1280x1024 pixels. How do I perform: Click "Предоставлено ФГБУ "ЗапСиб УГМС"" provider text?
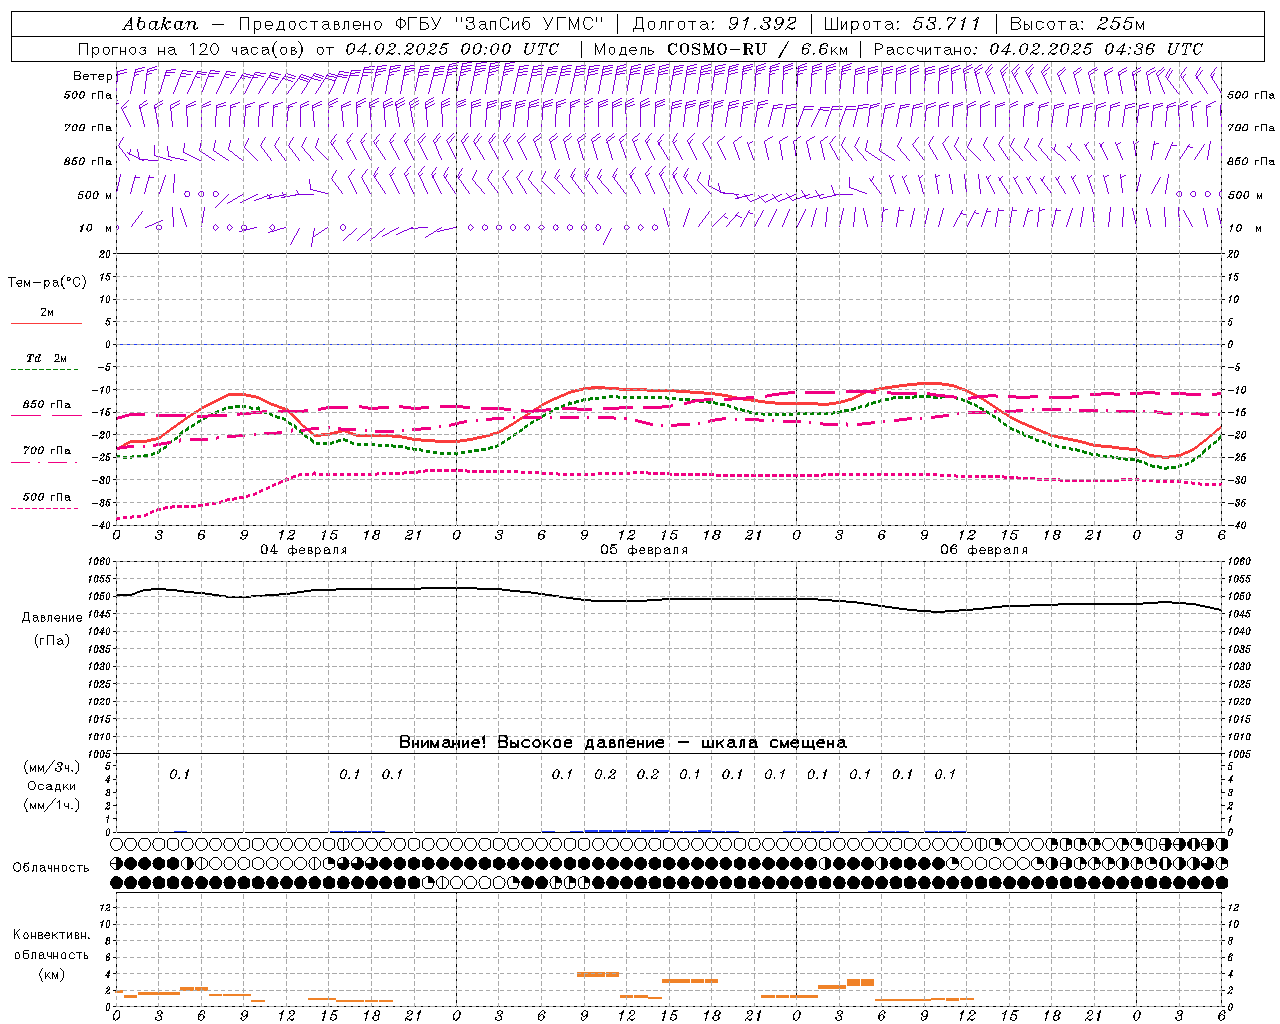point(421,23)
